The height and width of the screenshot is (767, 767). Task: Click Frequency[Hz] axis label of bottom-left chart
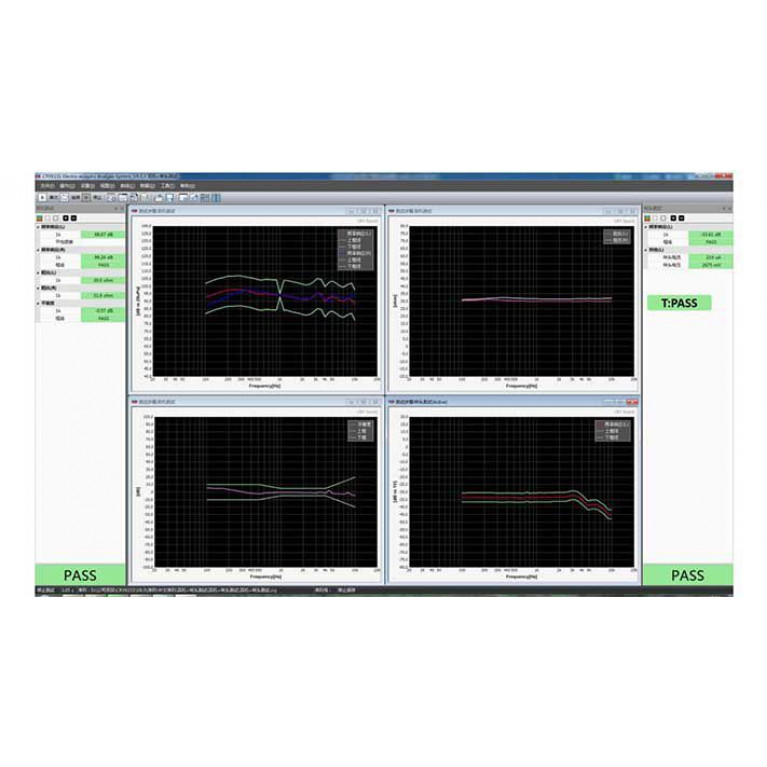[x=265, y=577]
